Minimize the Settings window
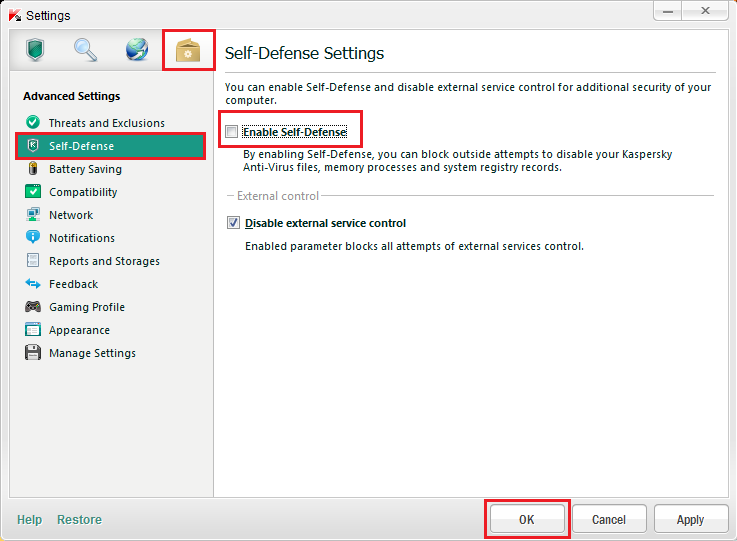 (668, 11)
